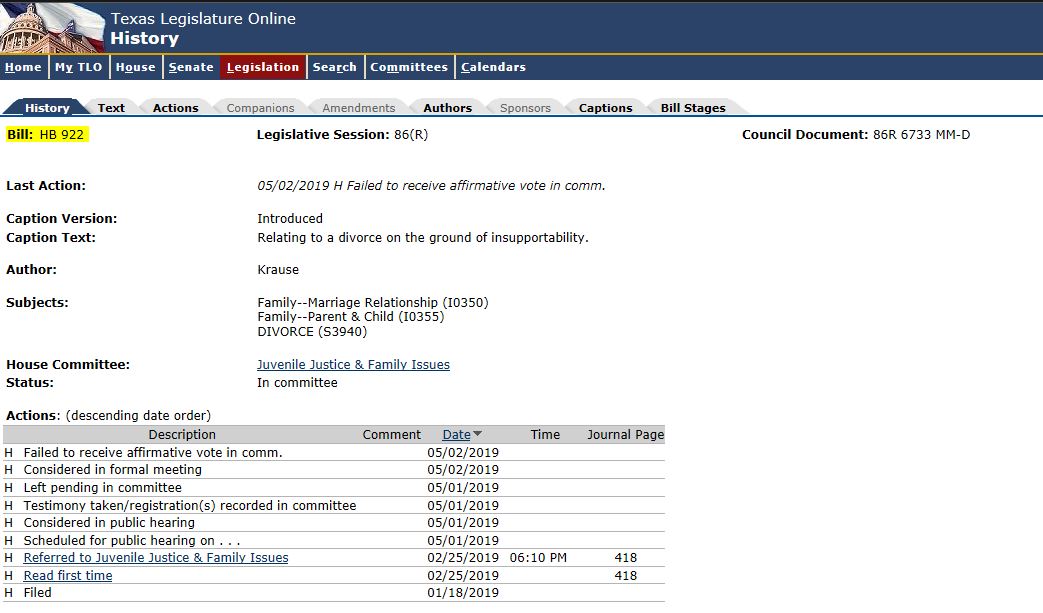Open the Home menu item

tap(23, 67)
